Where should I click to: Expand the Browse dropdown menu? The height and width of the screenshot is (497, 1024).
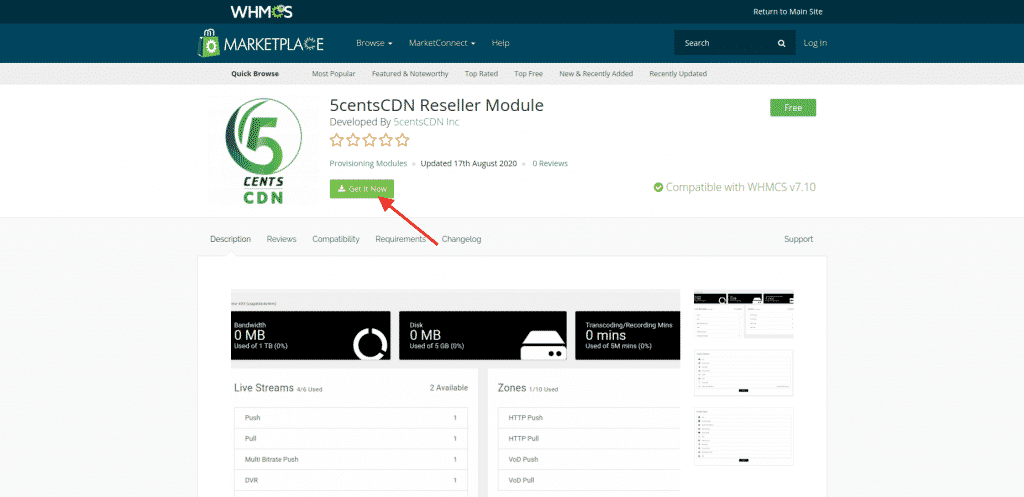click(x=374, y=43)
